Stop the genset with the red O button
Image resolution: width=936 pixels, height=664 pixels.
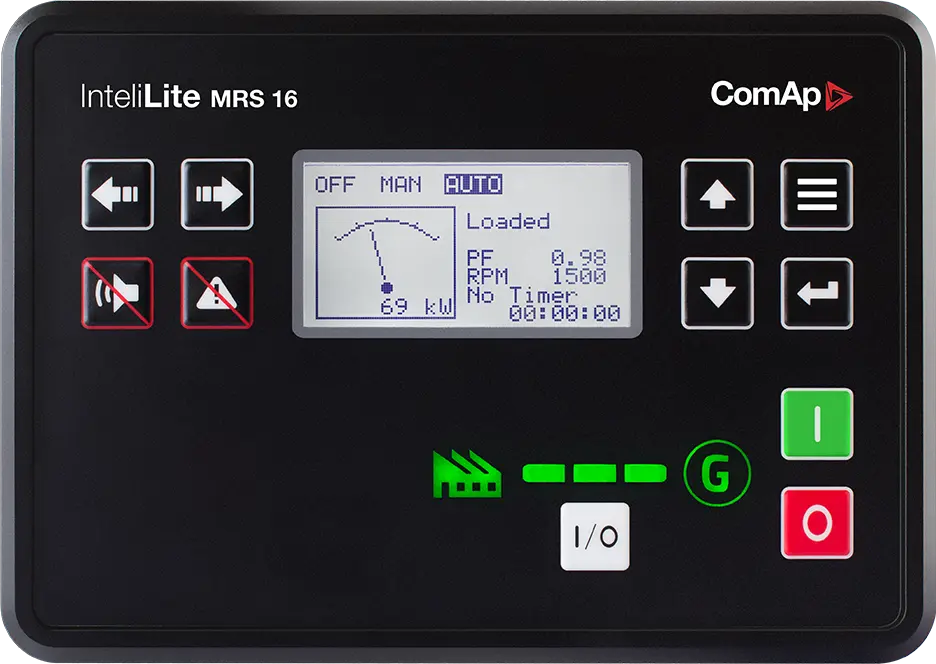coord(817,523)
